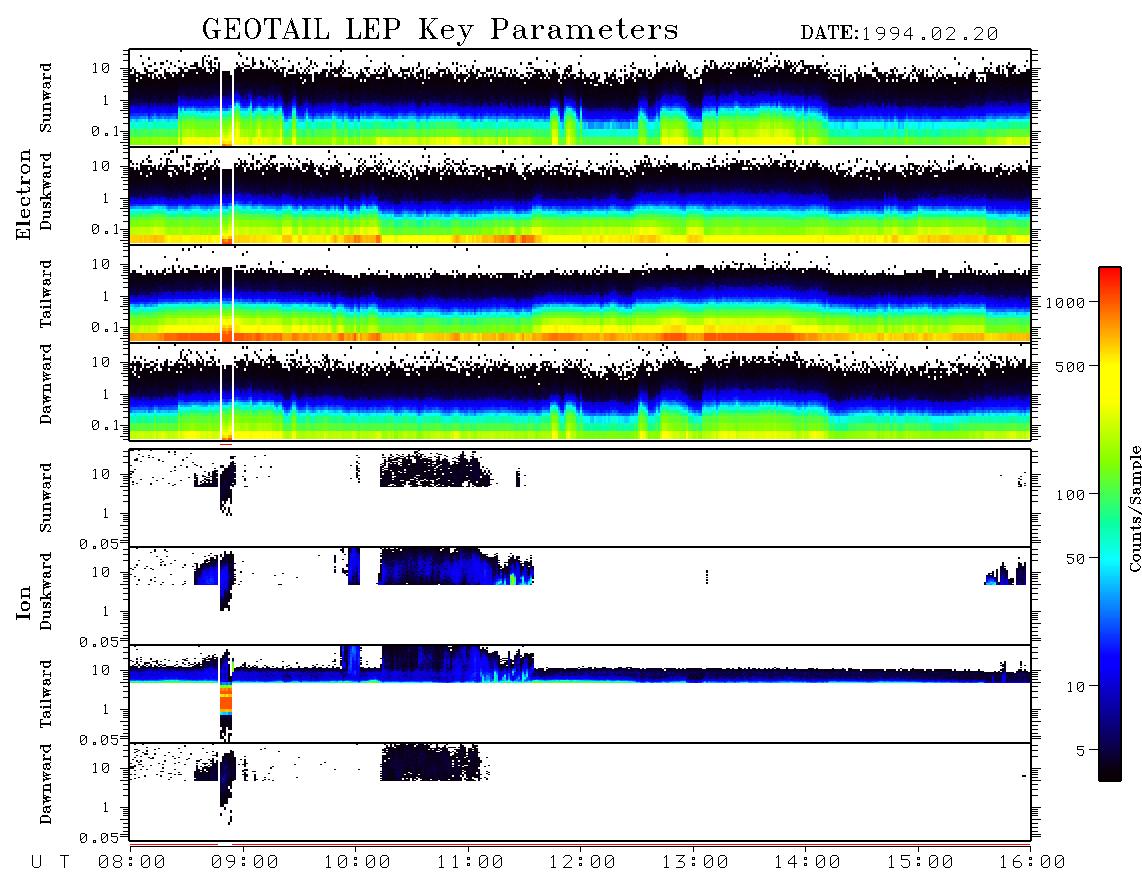This screenshot has height=880, width=1142.
Task: Click the "10" tick of Electron Dawnward panel
Action: pos(101,362)
